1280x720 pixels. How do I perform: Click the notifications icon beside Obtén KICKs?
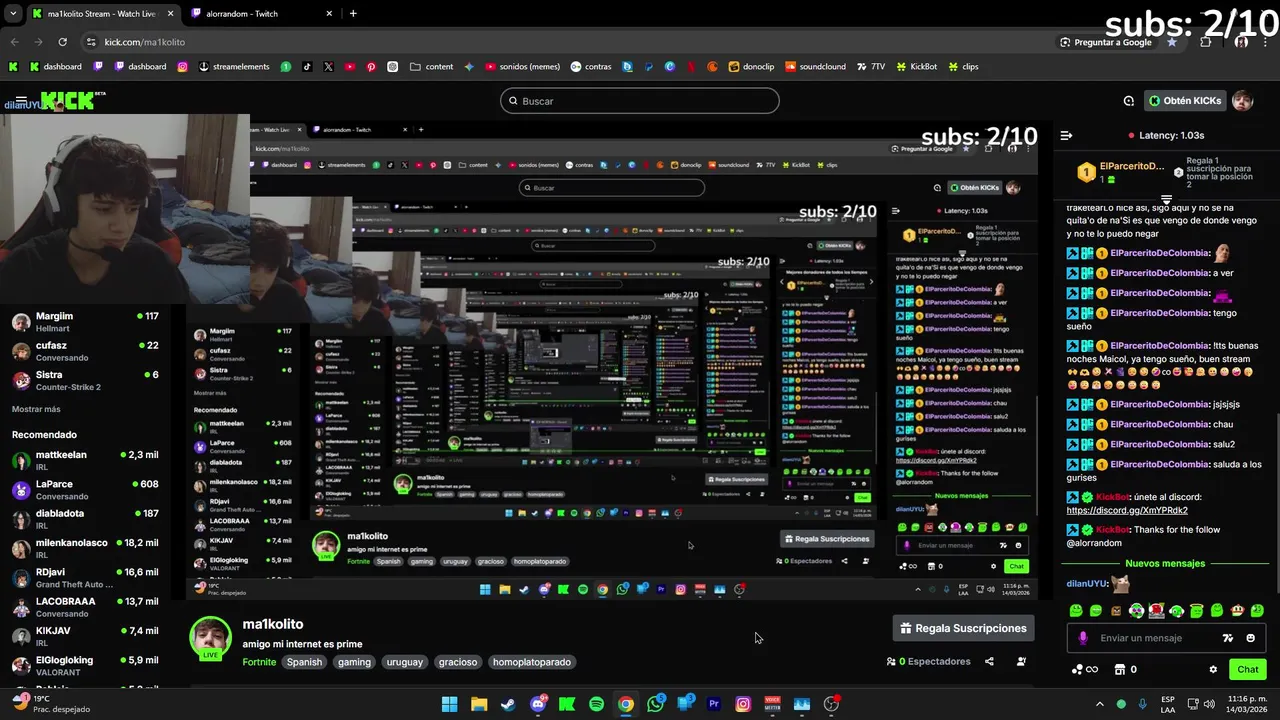tap(1128, 101)
